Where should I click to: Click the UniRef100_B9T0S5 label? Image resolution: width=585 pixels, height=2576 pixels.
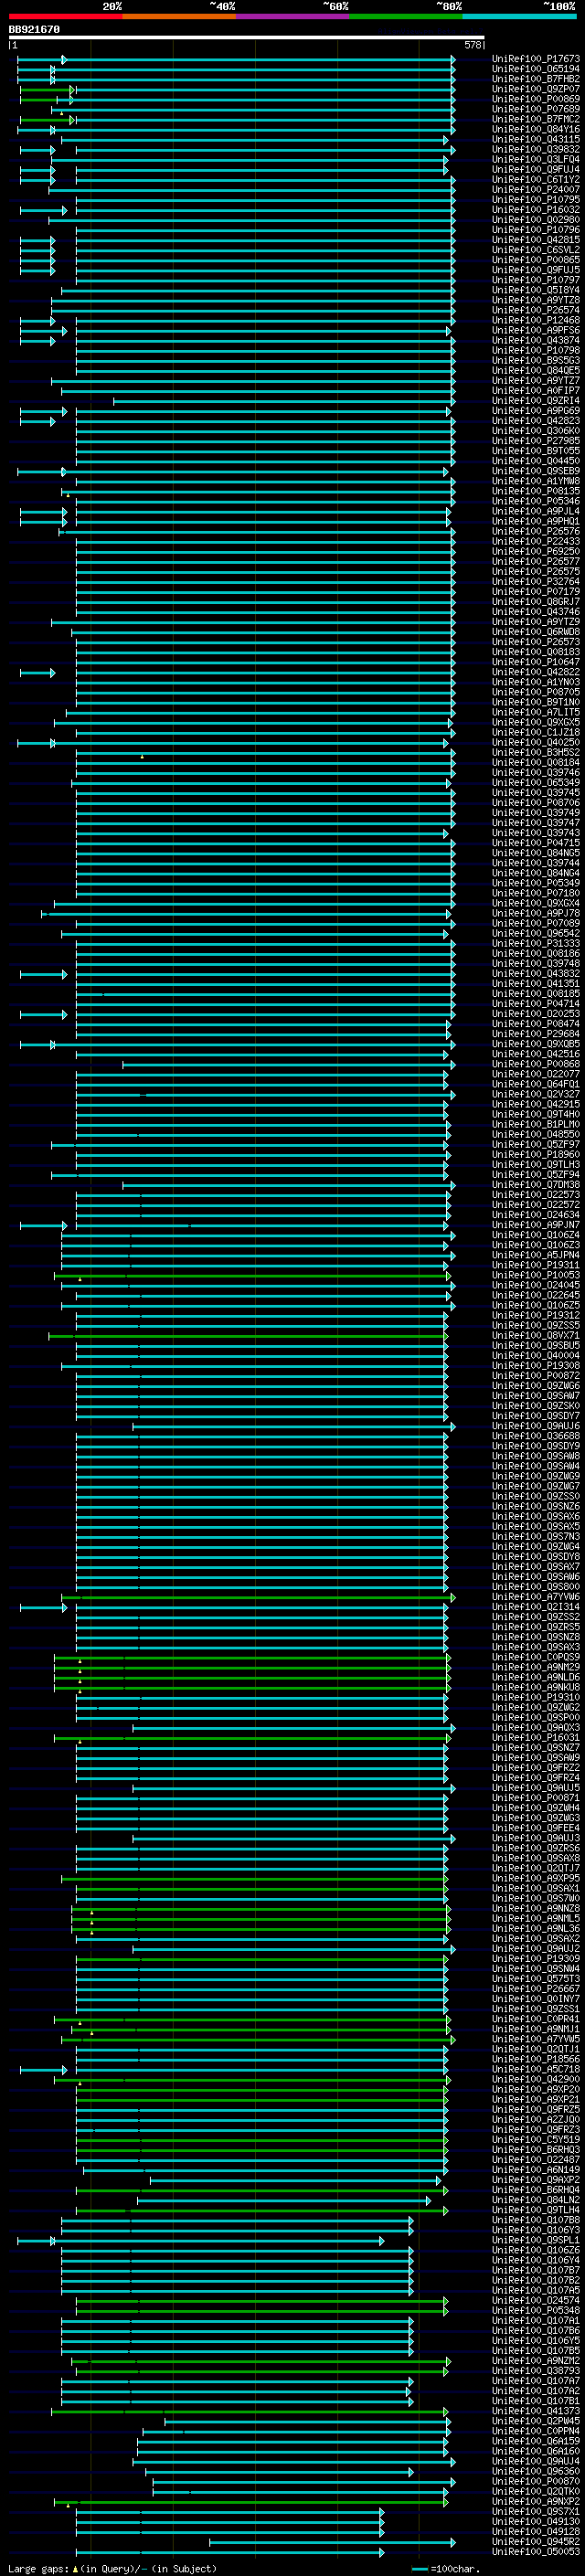pos(535,450)
